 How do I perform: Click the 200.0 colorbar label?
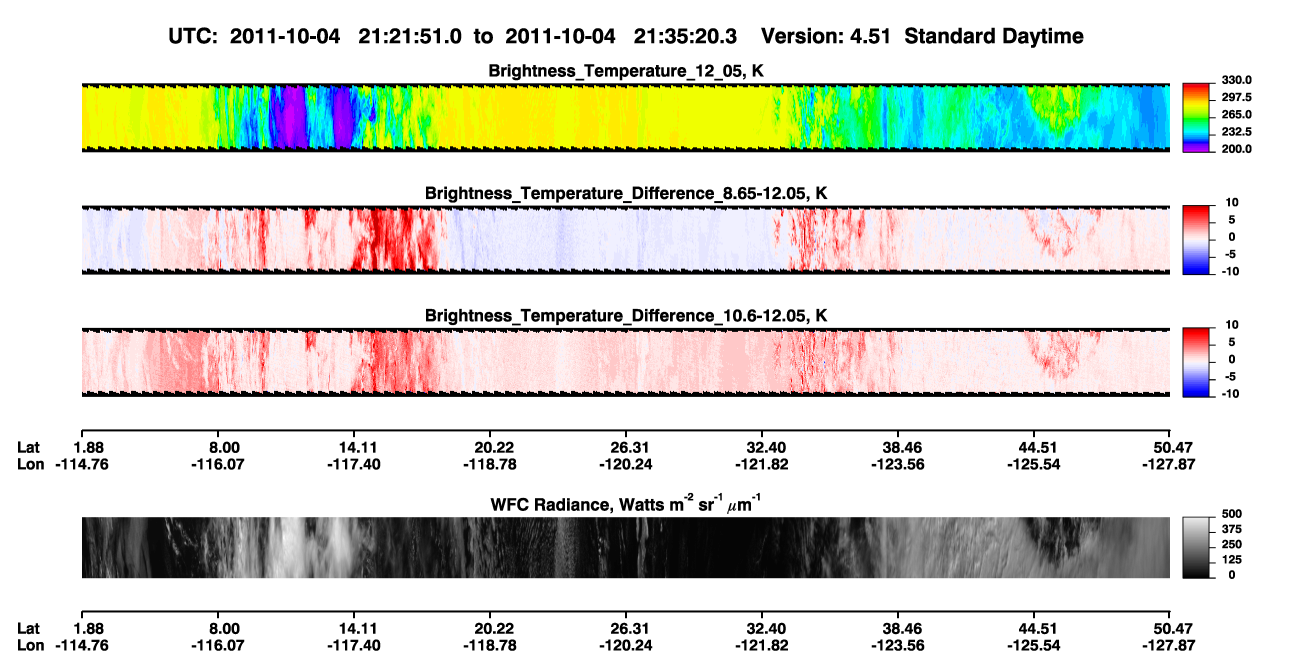coord(1237,148)
